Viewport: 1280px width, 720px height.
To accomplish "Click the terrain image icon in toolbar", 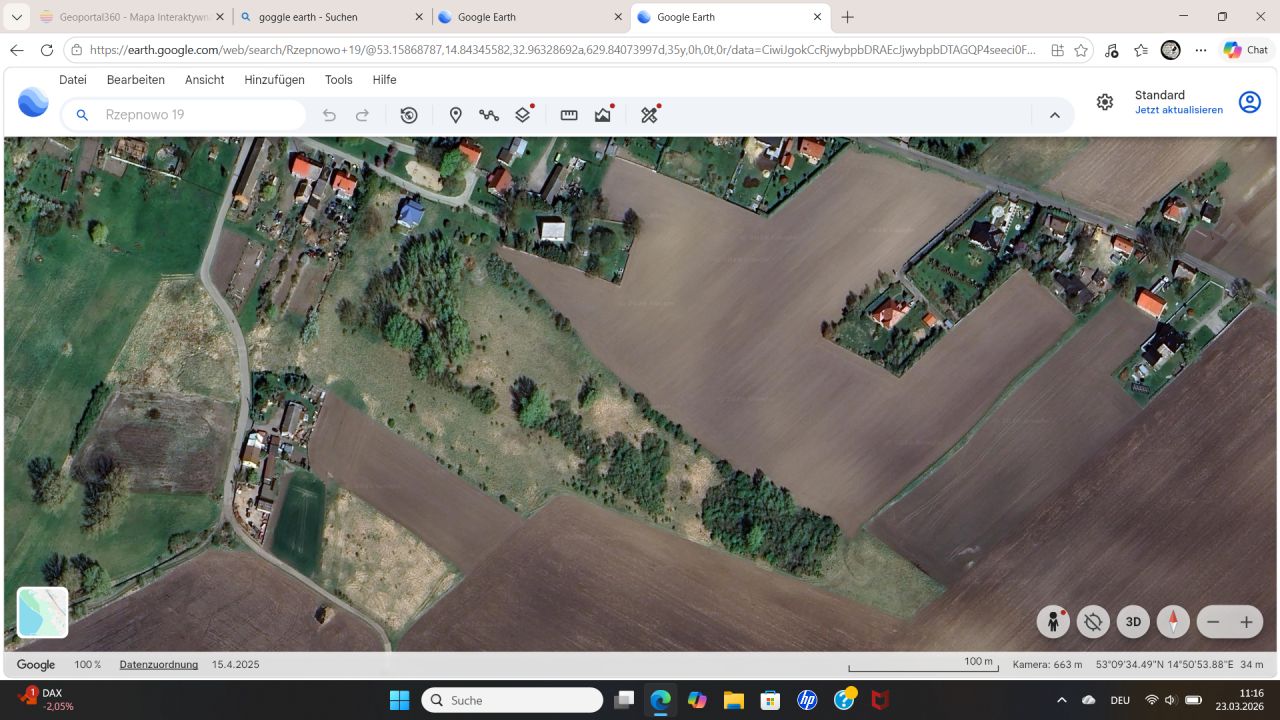I will click(x=602, y=115).
